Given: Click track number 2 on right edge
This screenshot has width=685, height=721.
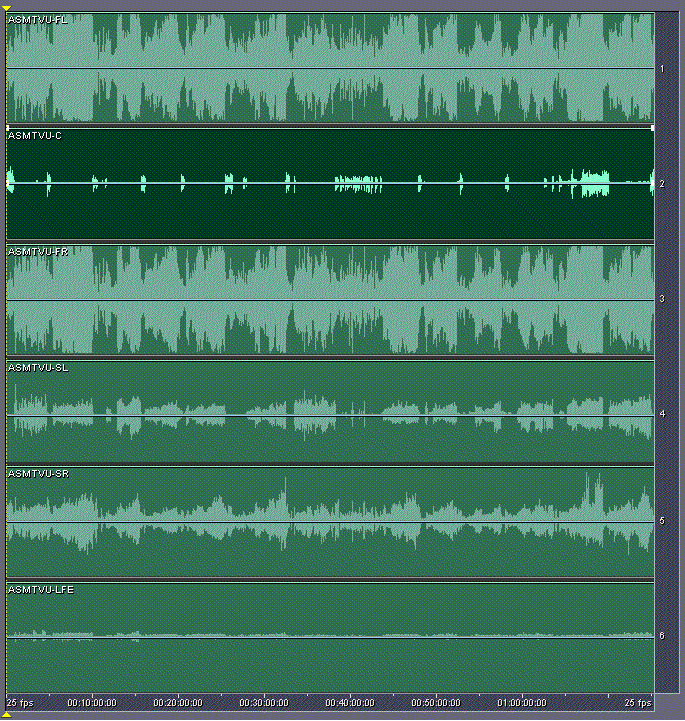Looking at the screenshot, I should pyautogui.click(x=662, y=184).
